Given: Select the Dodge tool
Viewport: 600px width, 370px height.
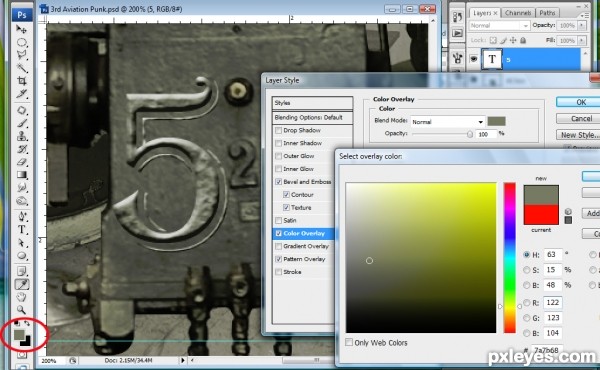Looking at the screenshot, I should (x=21, y=201).
